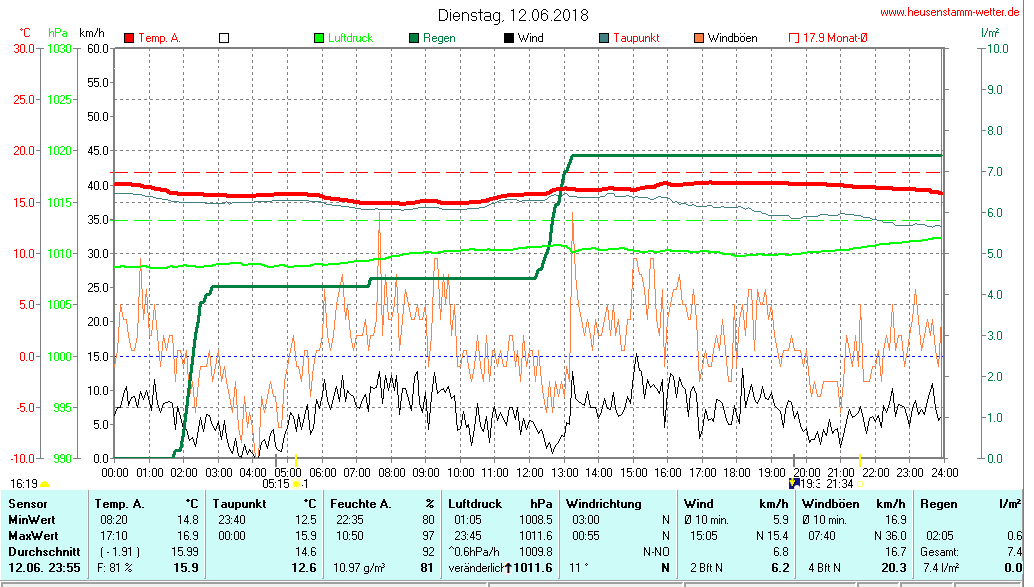Click the black Wind legend square
The height and width of the screenshot is (587, 1034).
click(509, 38)
